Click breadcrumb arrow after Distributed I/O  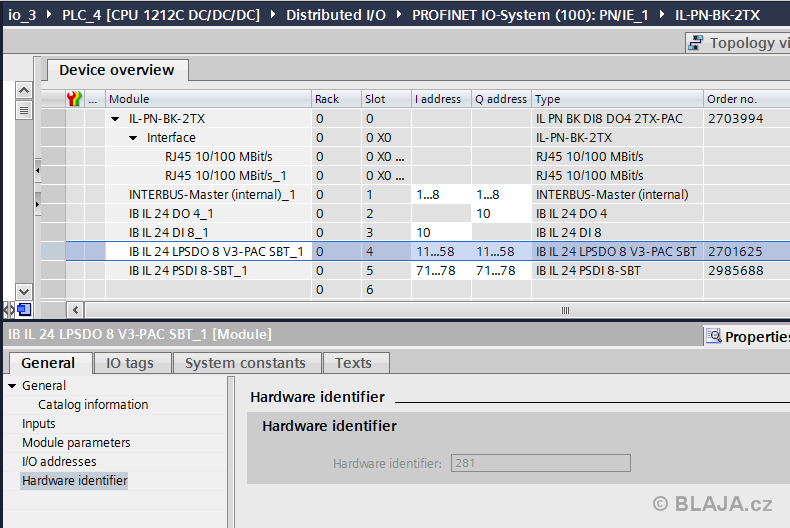point(399,15)
